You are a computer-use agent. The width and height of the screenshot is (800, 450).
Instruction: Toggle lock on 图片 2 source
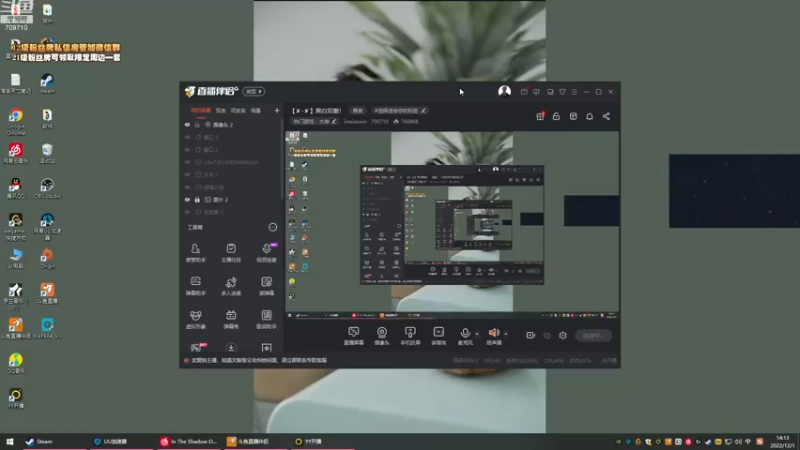(197, 199)
